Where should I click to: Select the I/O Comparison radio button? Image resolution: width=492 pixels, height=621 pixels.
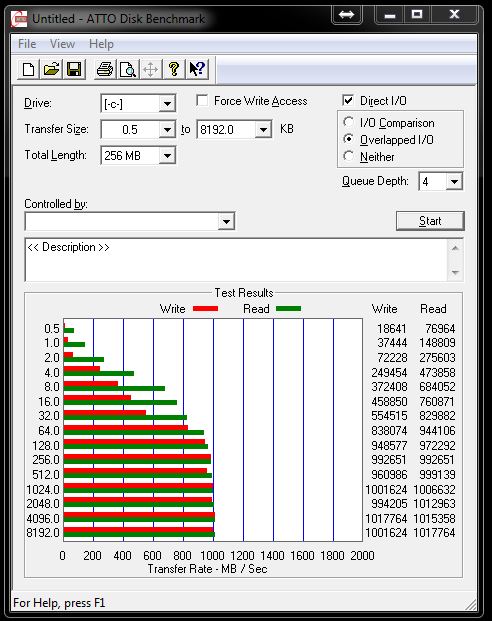pos(349,122)
